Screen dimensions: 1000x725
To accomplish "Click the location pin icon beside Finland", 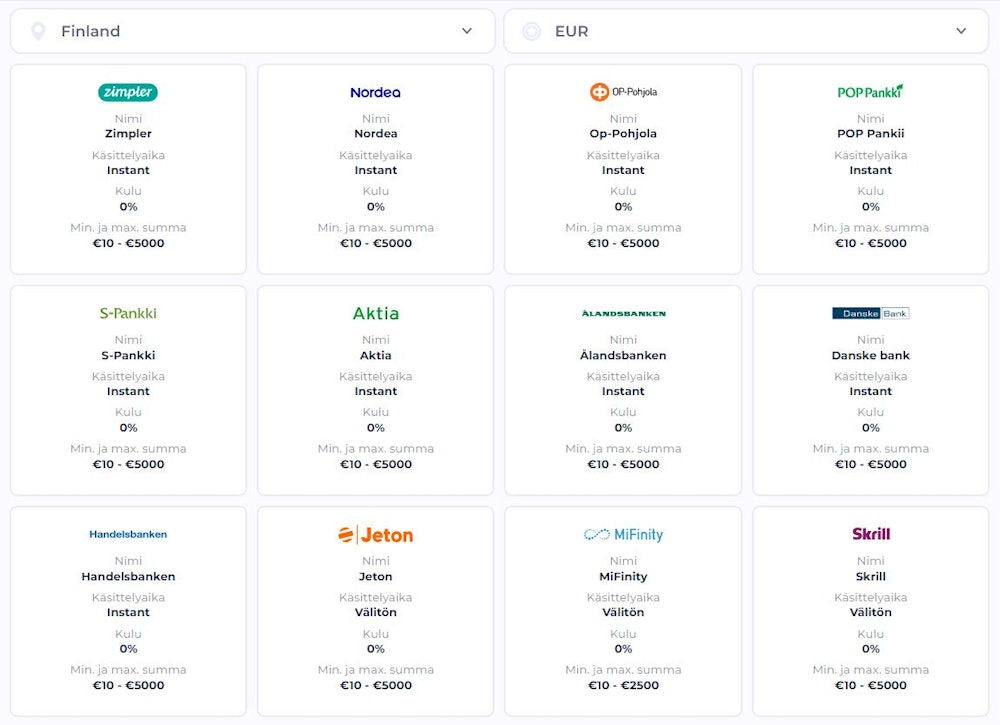I will 38,31.
